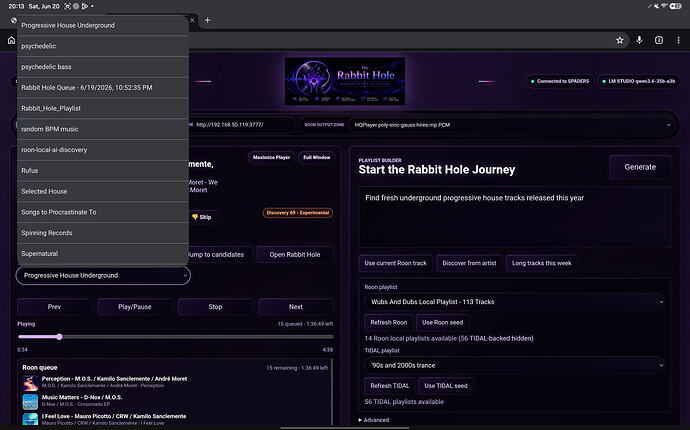
Task: Open the TIDAL playlist dropdown
Action: 514,365
